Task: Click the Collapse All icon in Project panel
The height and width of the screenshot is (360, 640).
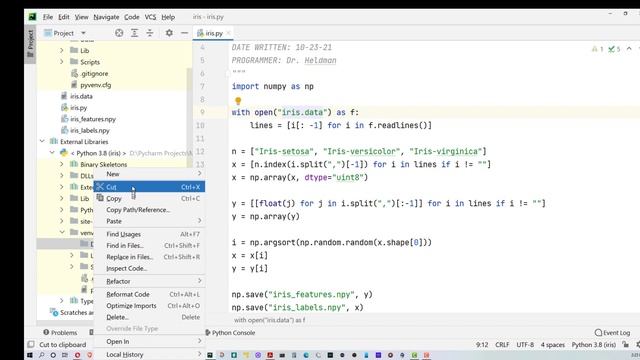Action: (150, 33)
